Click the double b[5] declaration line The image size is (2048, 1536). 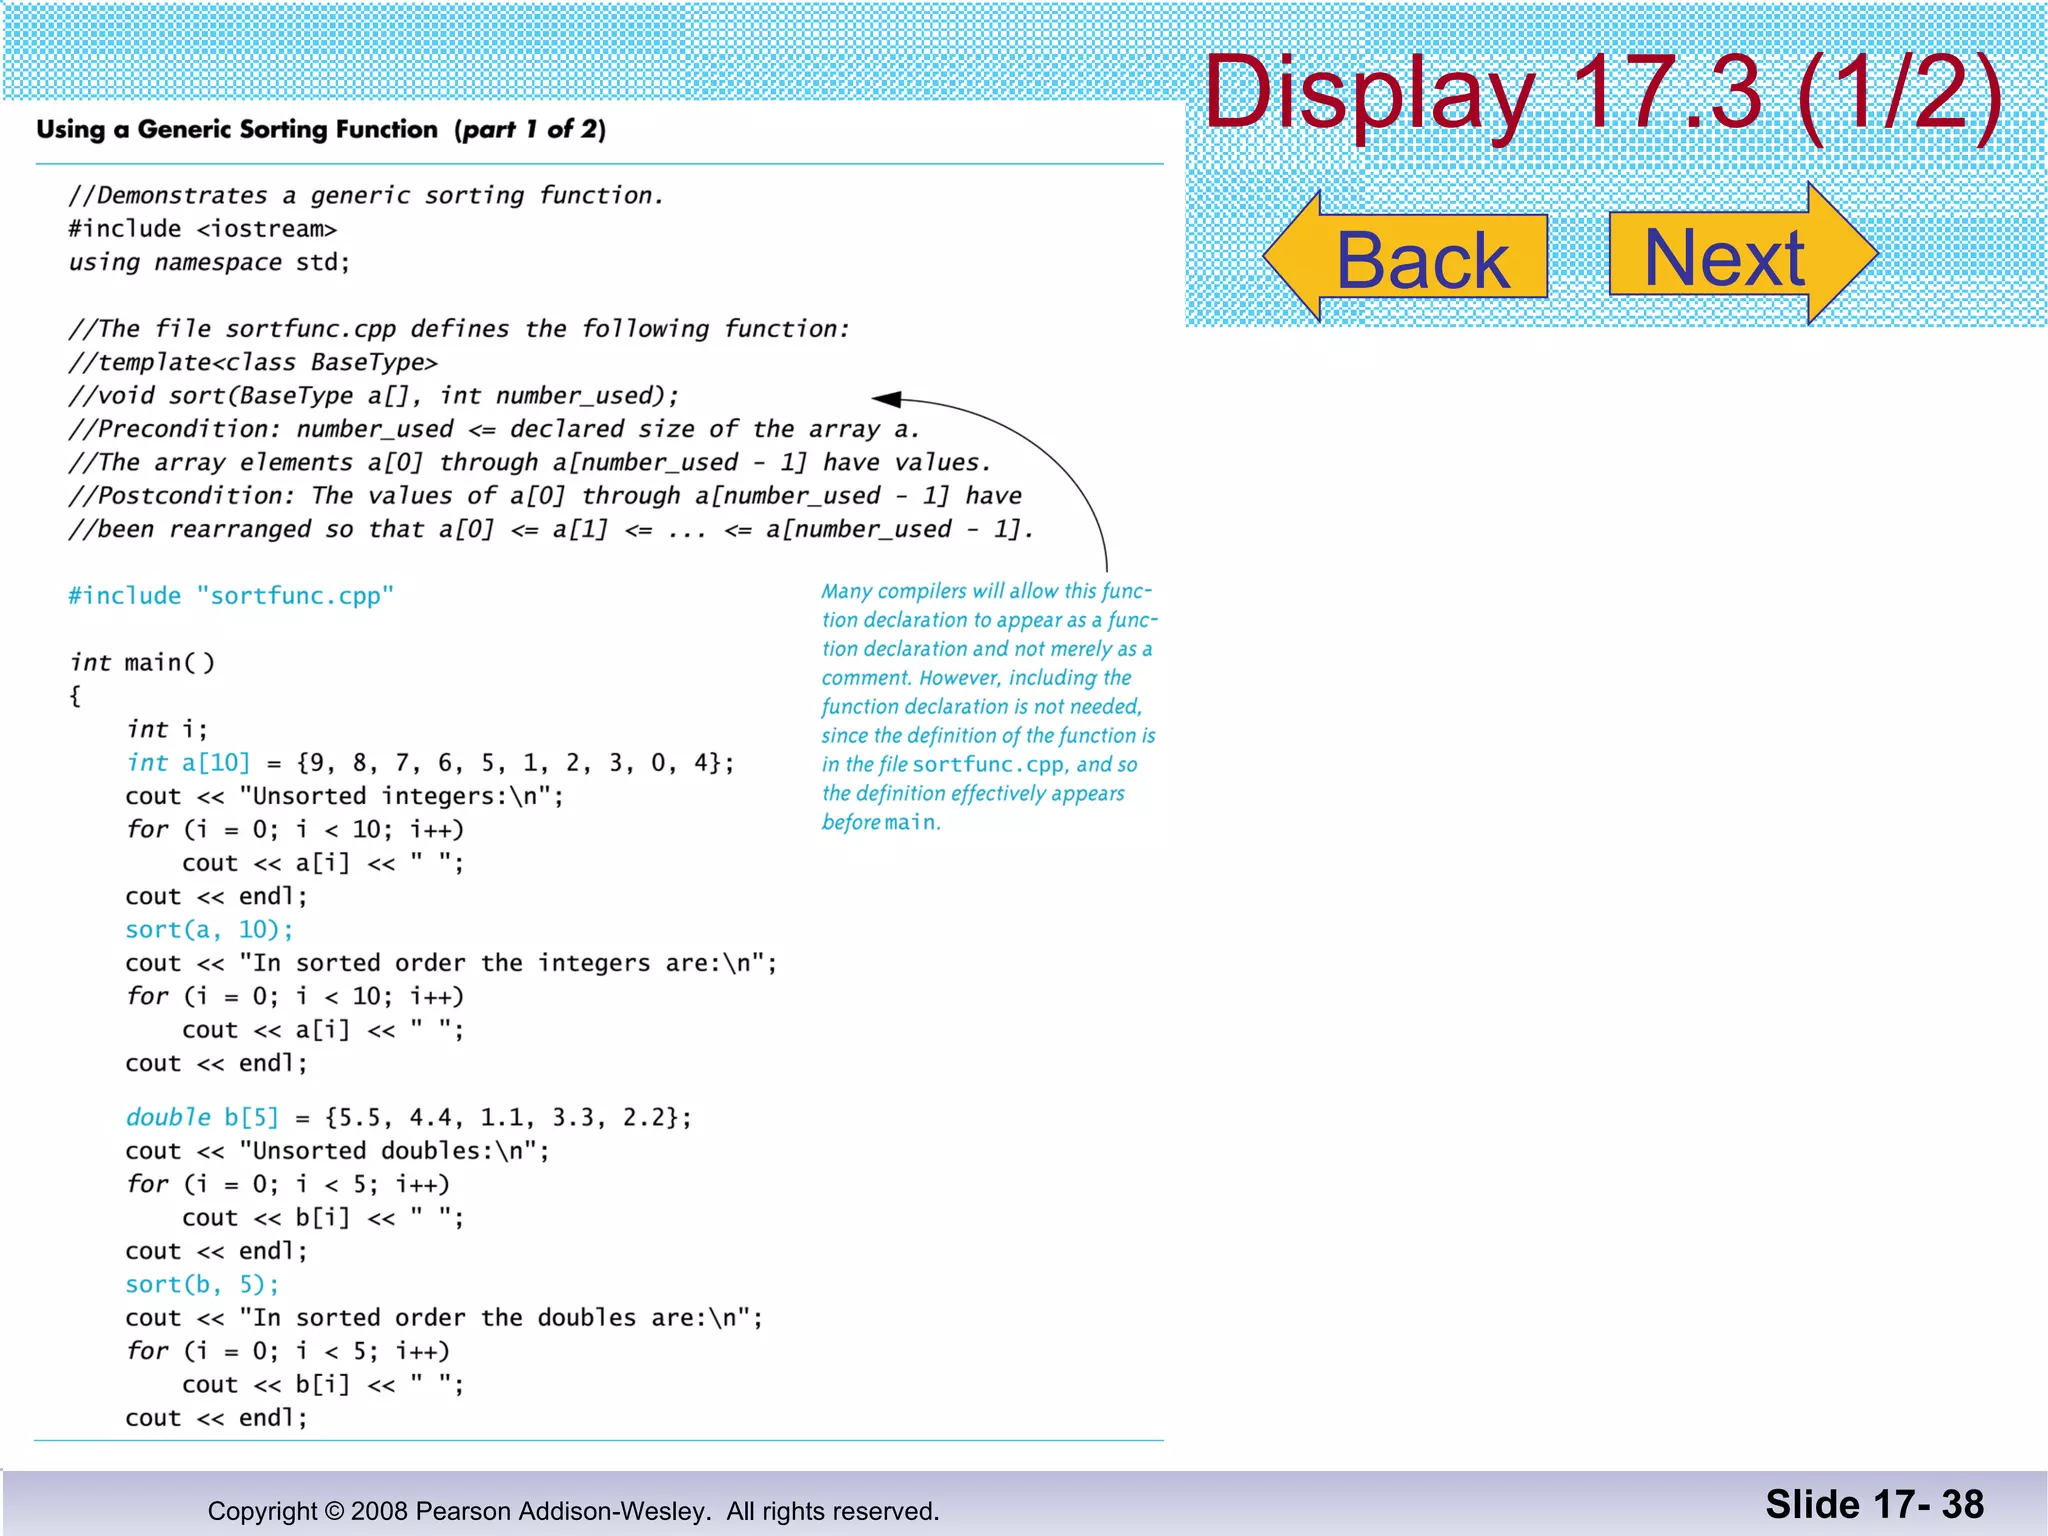pyautogui.click(x=408, y=1117)
